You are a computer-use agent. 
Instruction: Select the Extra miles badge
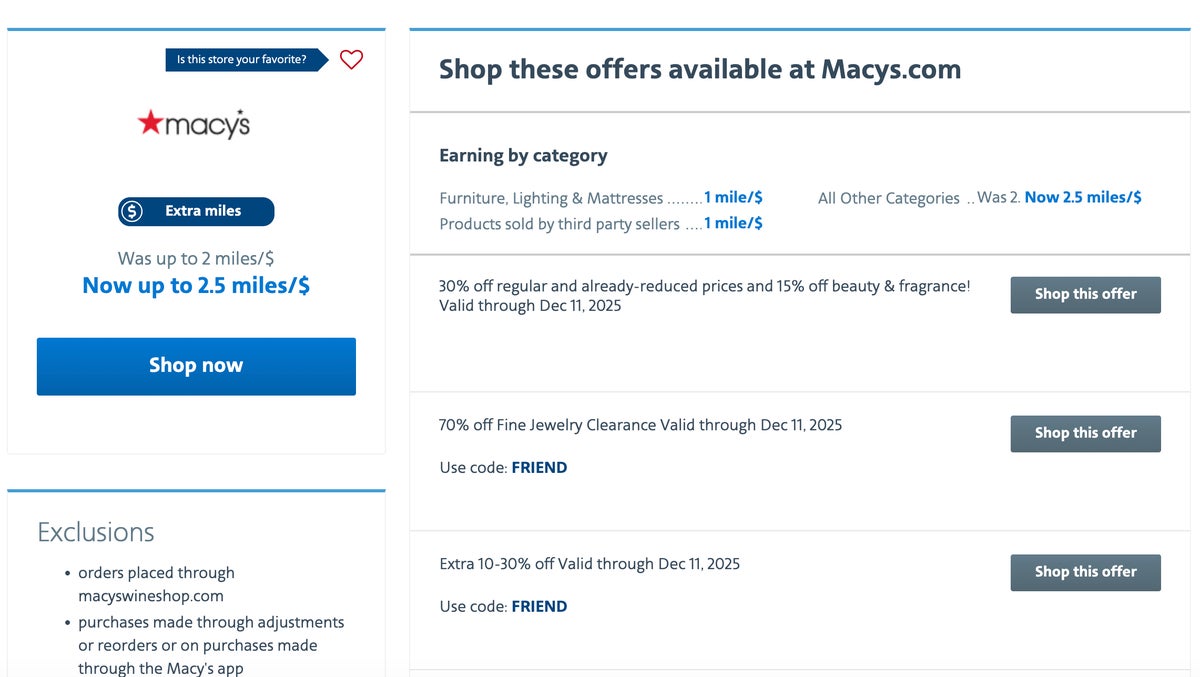click(195, 211)
